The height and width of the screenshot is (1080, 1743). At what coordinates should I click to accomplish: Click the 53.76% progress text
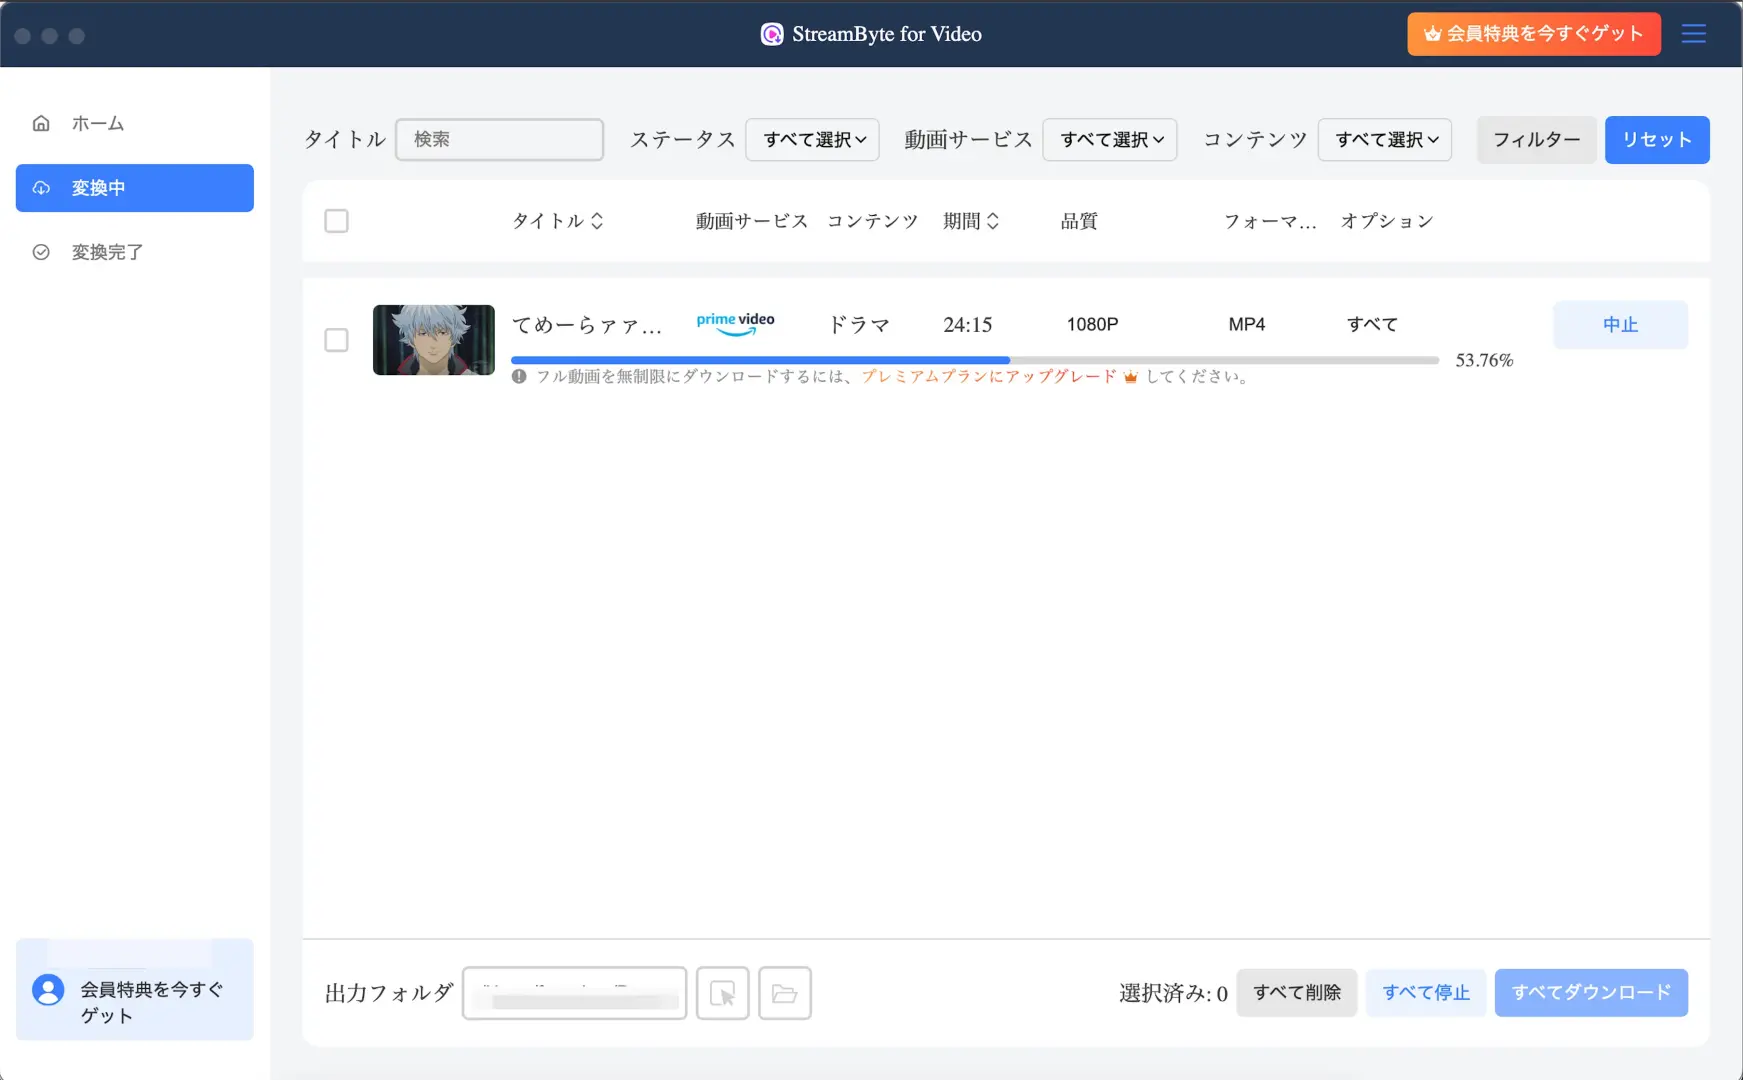pos(1484,360)
